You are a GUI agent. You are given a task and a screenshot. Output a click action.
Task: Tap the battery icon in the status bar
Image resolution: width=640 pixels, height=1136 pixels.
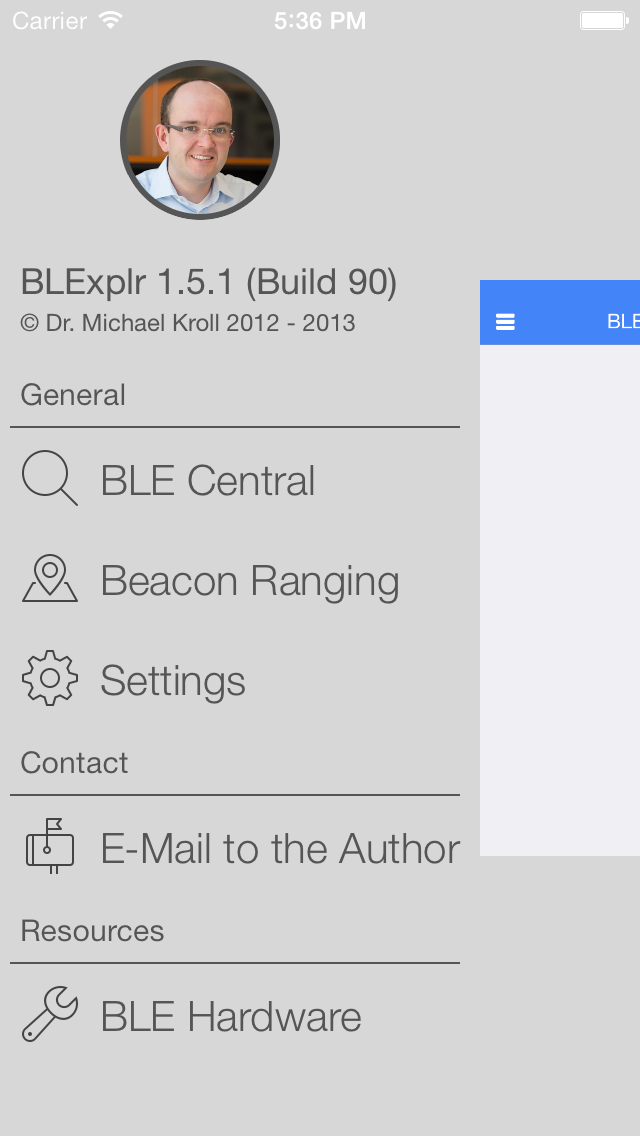point(604,20)
